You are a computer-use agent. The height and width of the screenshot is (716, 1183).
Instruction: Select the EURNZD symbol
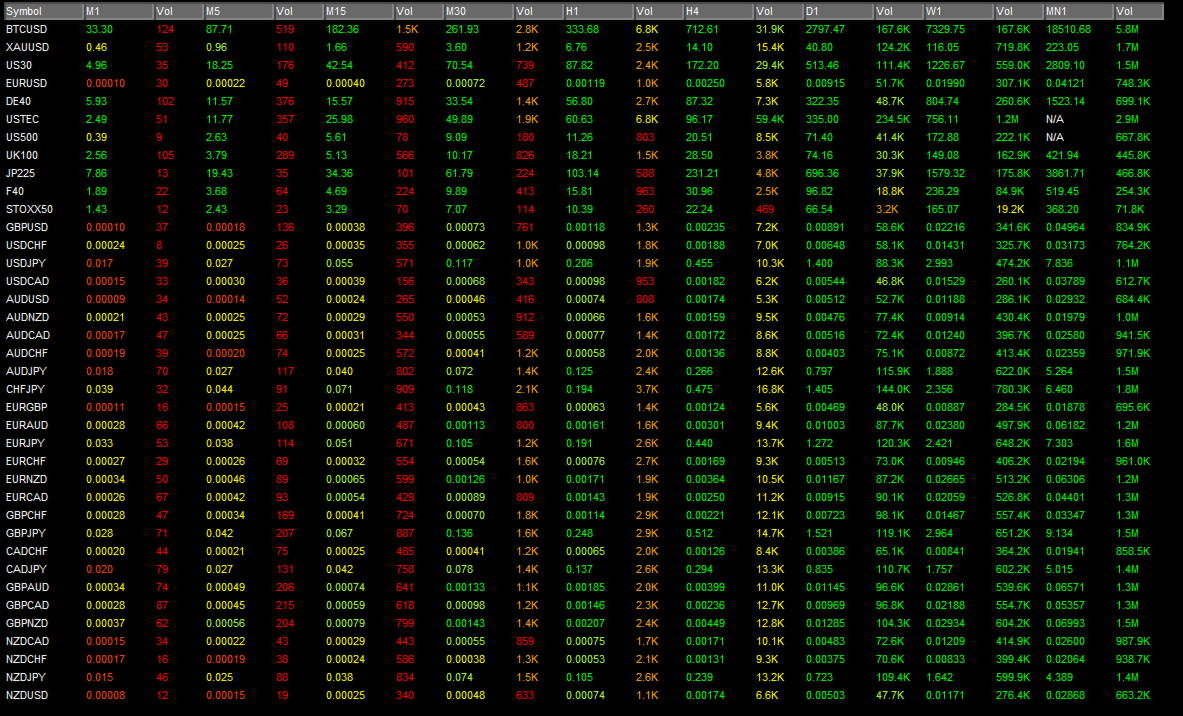click(26, 479)
